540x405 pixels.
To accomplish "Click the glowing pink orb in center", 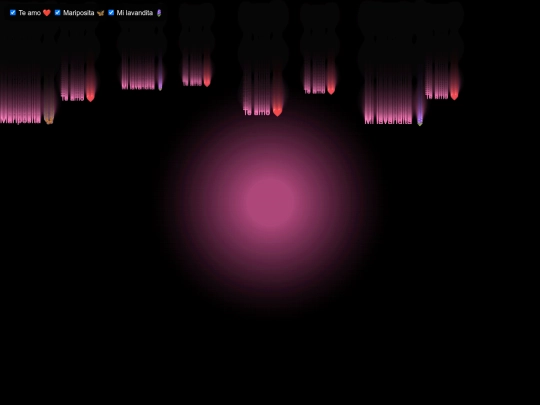I will coord(270,202).
